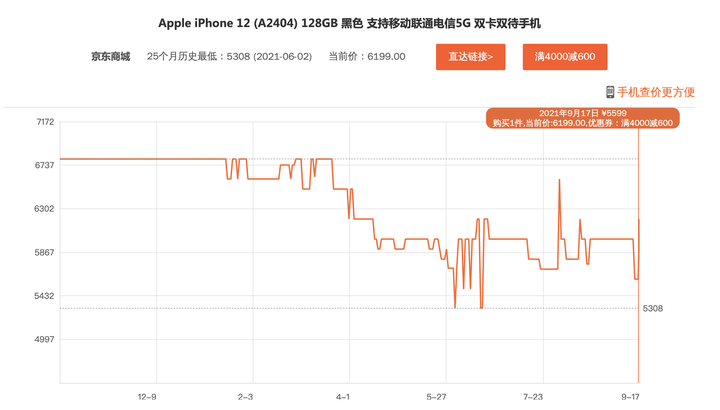Click the orange price tooltip for 2021年9月17日
This screenshot has height=410, width=720.
pos(582,118)
